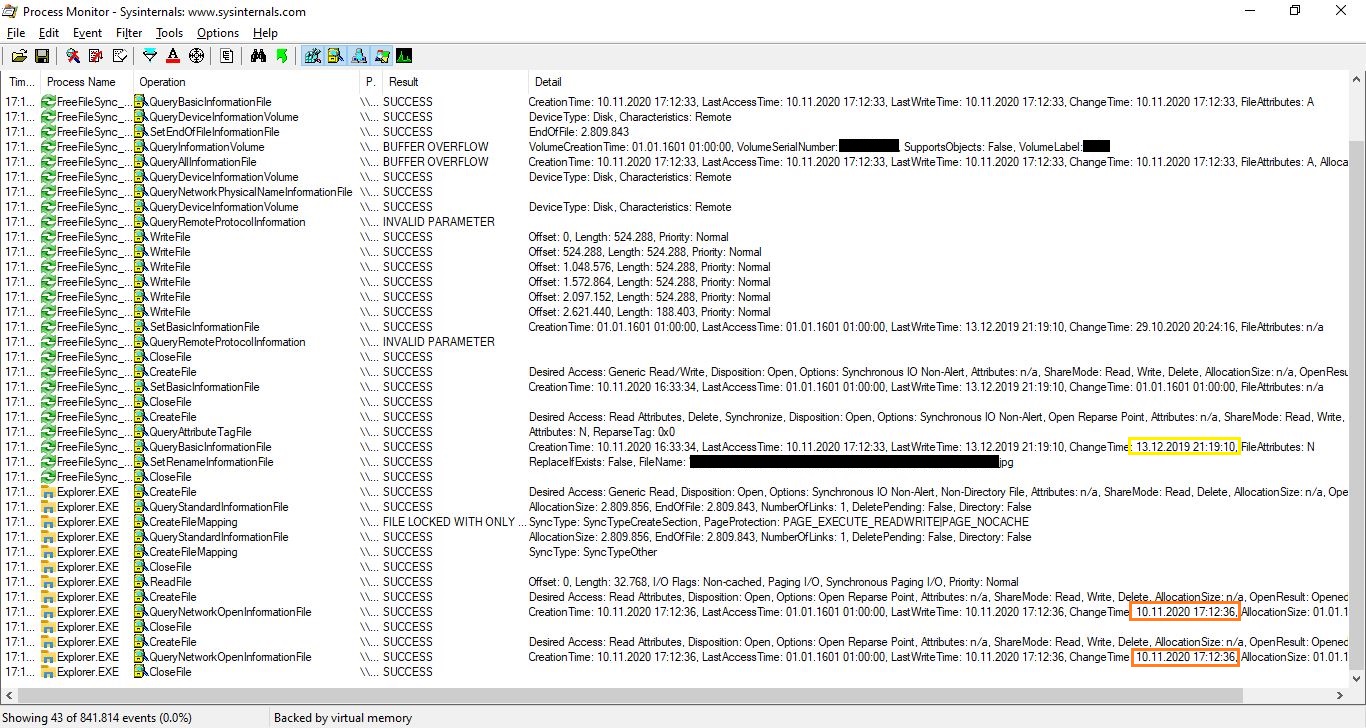Image resolution: width=1366 pixels, height=728 pixels.
Task: Click the Open file toolbar icon
Action: click(x=20, y=56)
